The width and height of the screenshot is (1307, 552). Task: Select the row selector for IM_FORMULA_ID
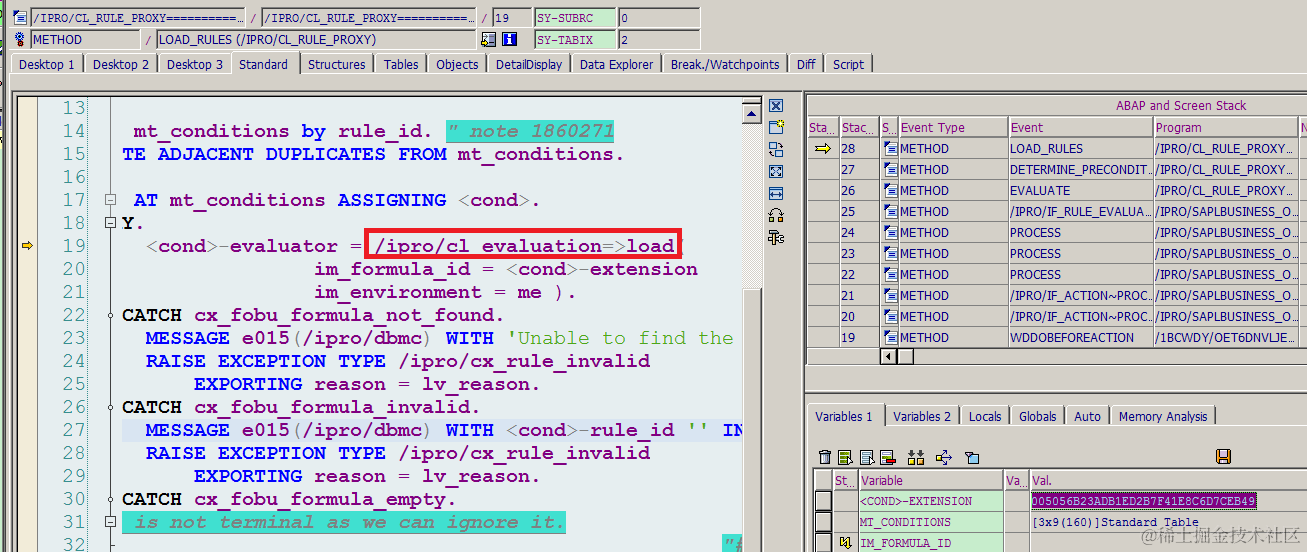(823, 543)
